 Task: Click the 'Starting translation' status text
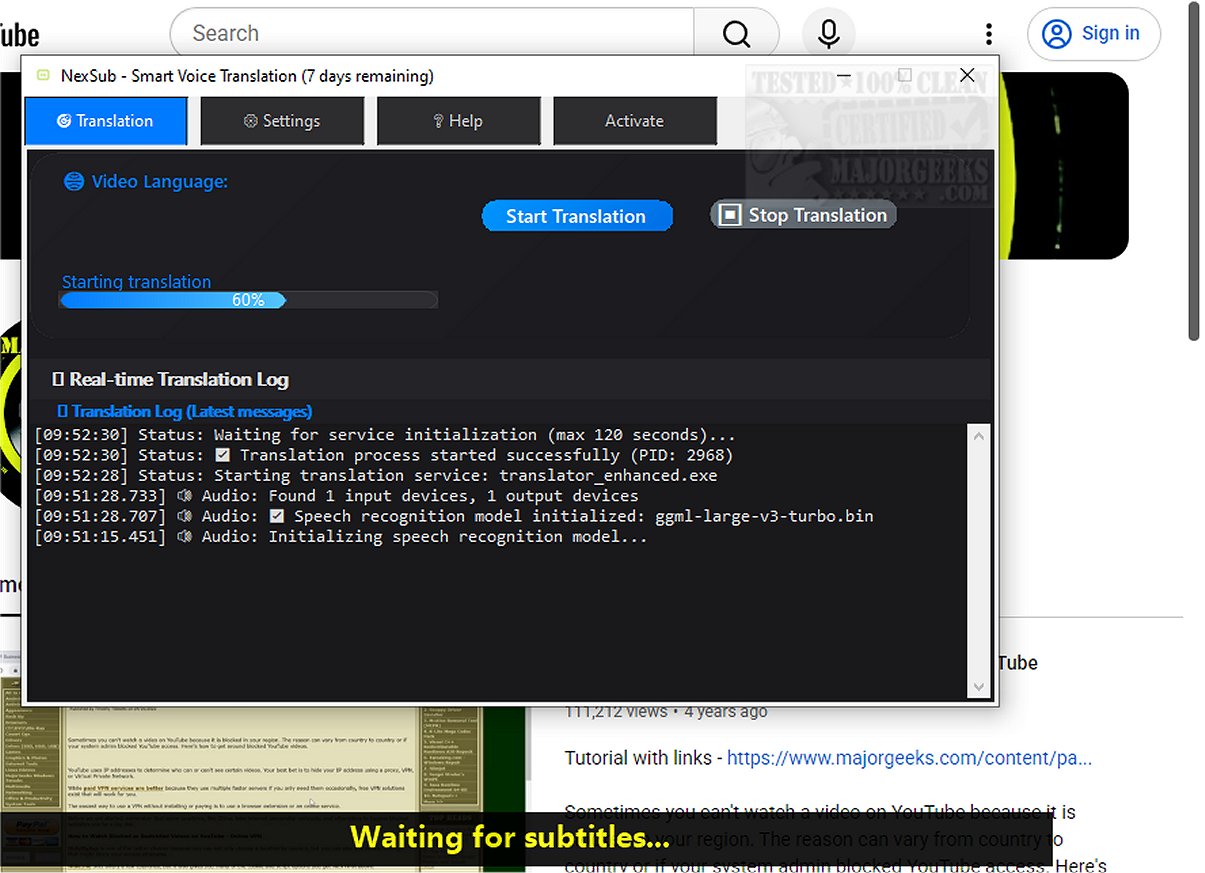[x=137, y=282]
